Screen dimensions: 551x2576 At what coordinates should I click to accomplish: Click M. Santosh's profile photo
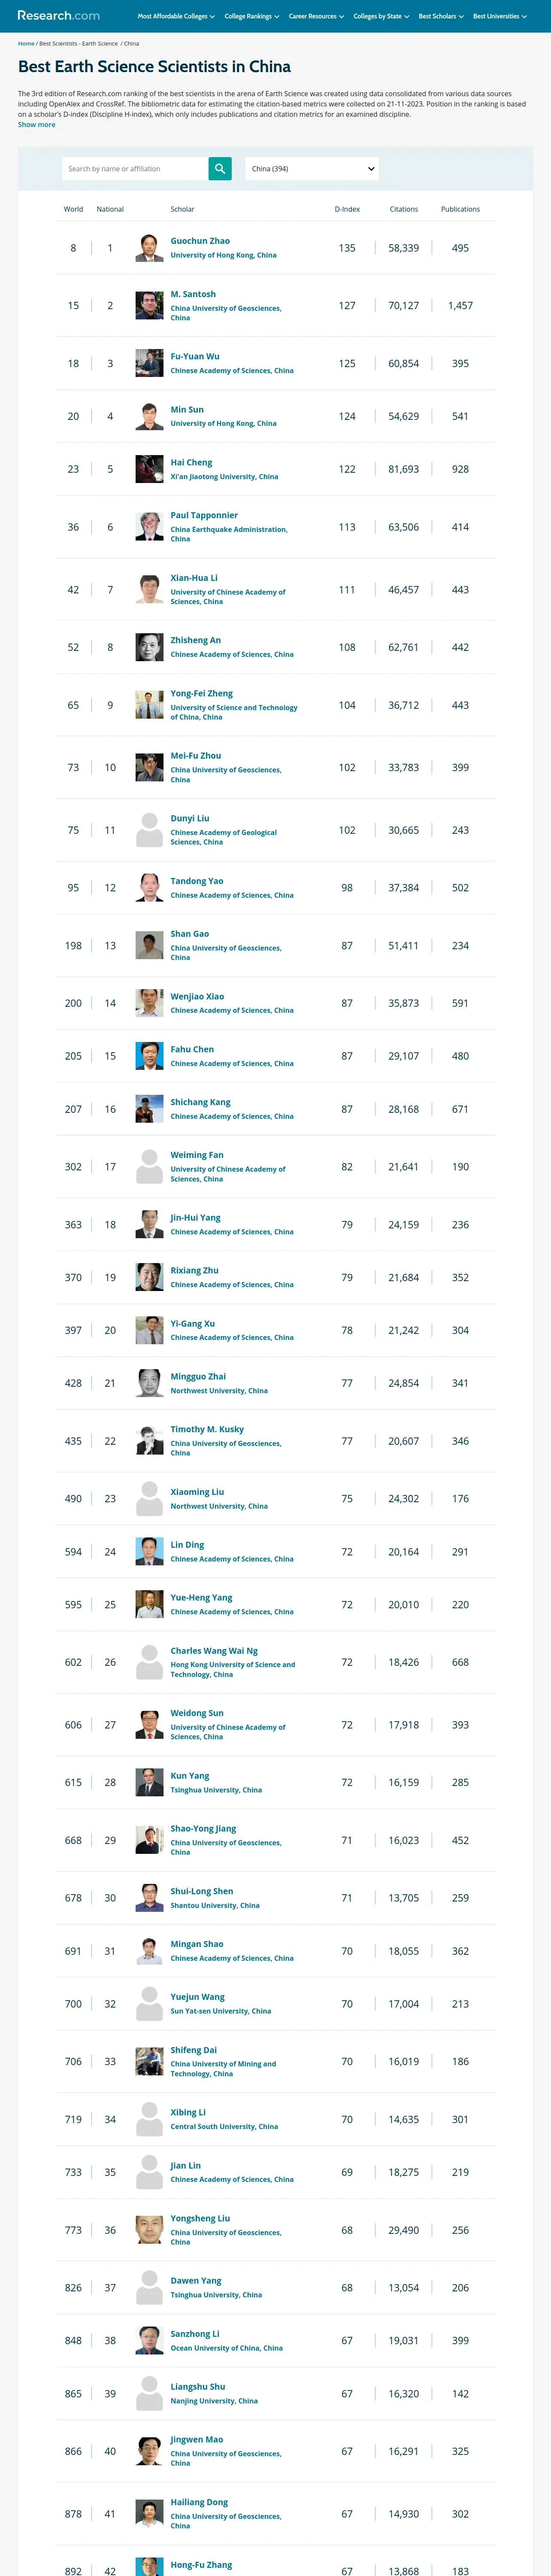coord(149,306)
